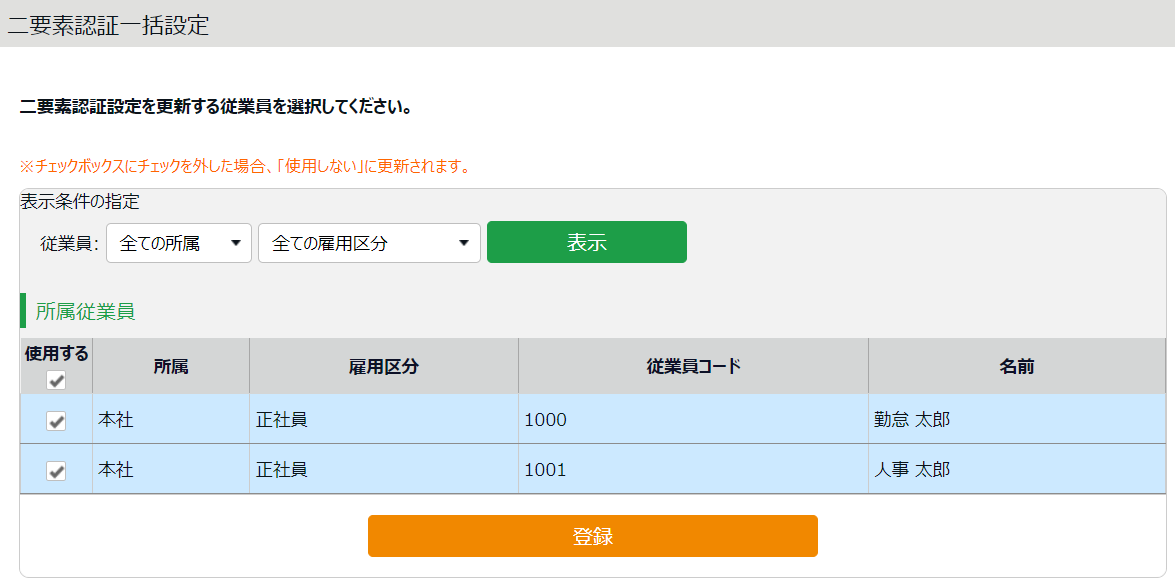Click the 所属従業員 section heading
1175x585 pixels.
(x=85, y=311)
